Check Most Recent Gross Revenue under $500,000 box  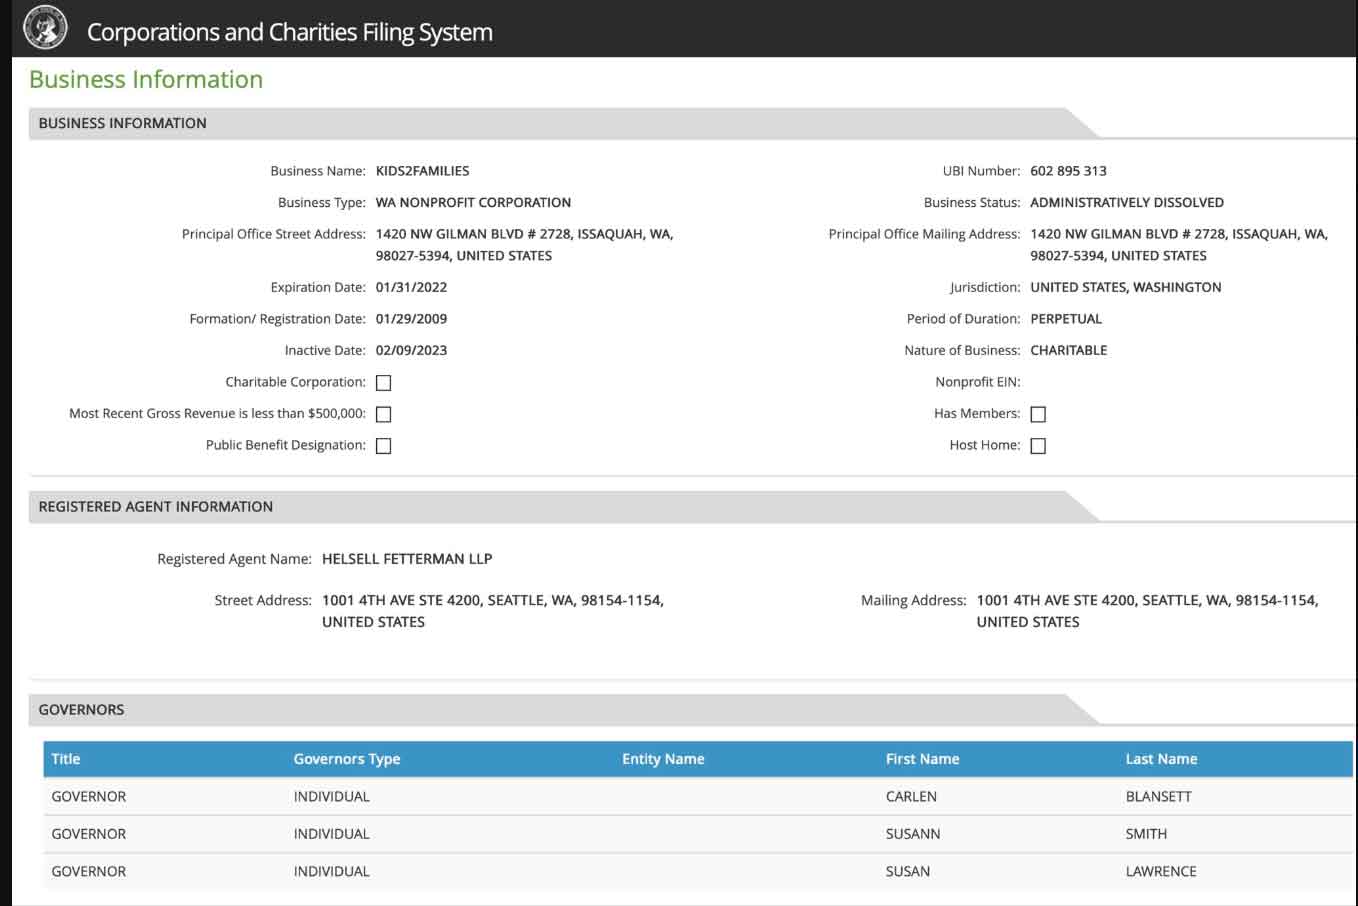pyautogui.click(x=383, y=414)
